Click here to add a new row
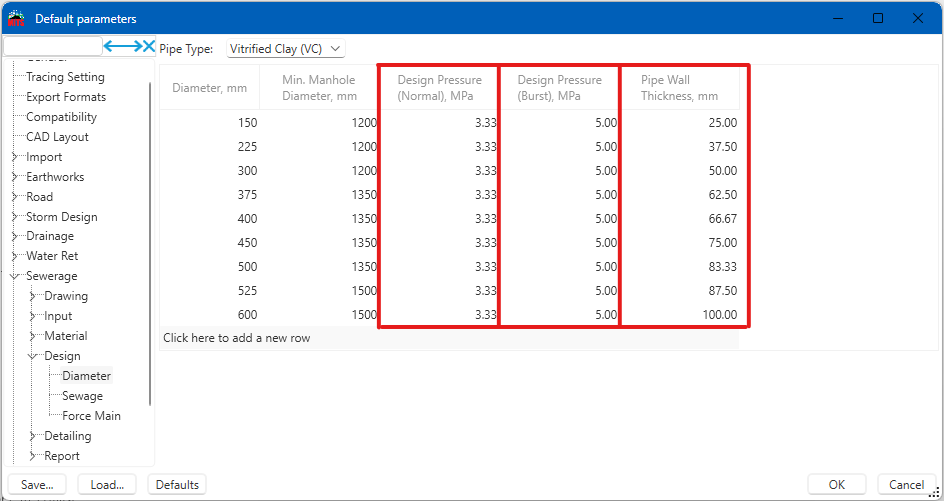This screenshot has width=944, height=501. pyautogui.click(x=237, y=338)
